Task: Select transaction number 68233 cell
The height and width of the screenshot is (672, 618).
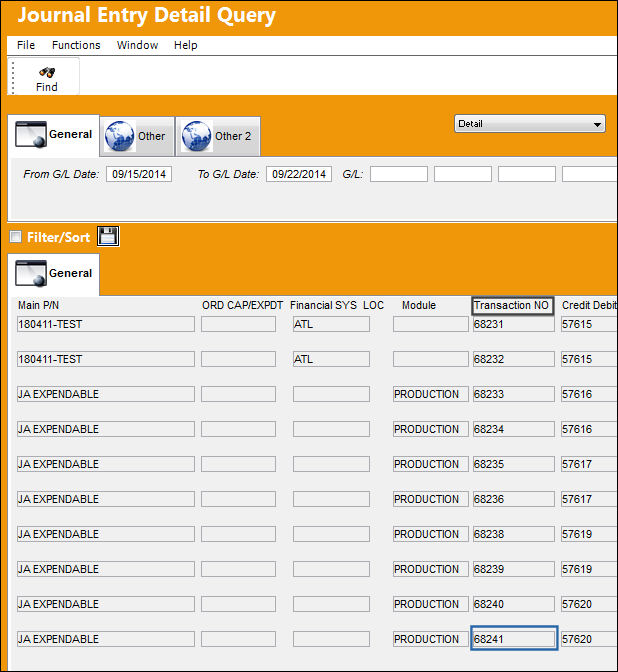Action: (513, 394)
